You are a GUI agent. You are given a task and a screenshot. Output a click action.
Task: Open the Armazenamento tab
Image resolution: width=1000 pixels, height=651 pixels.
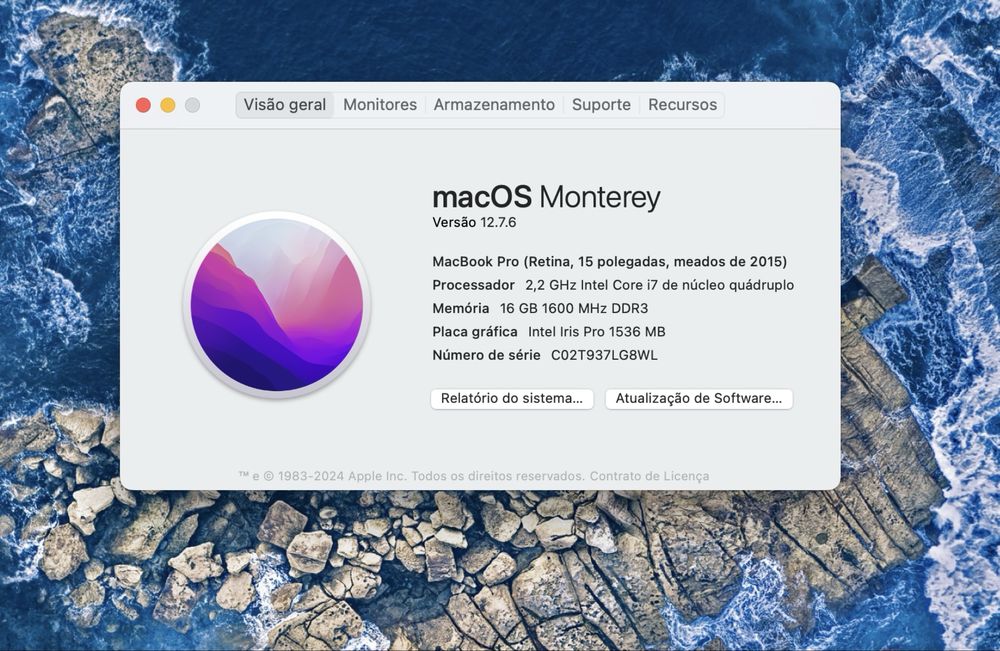[494, 105]
